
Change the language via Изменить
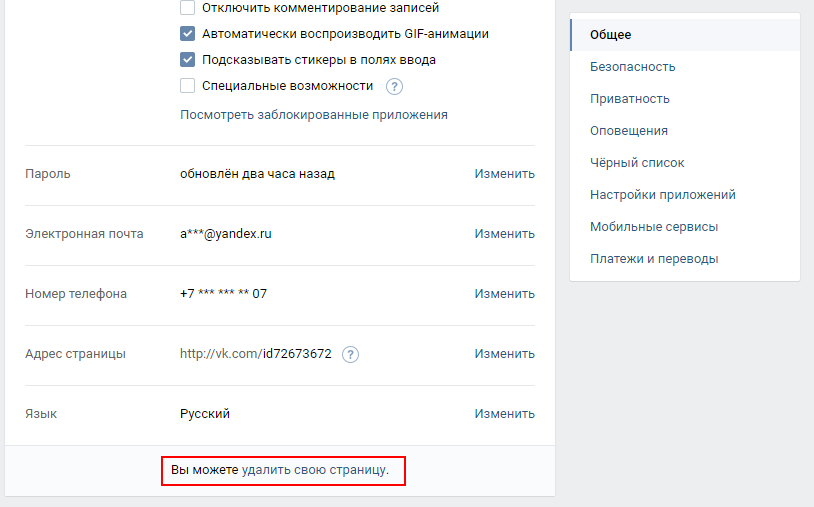[x=504, y=414]
